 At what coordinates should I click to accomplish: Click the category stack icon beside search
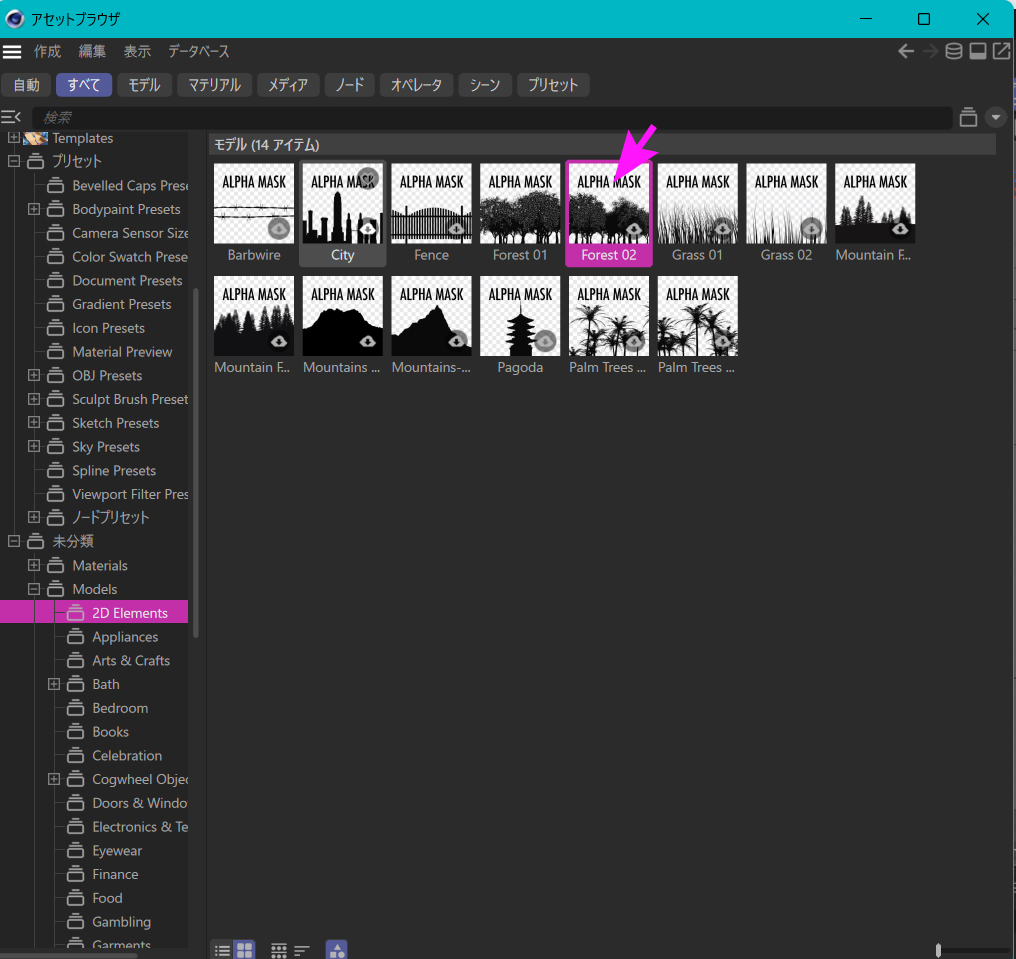tap(968, 117)
